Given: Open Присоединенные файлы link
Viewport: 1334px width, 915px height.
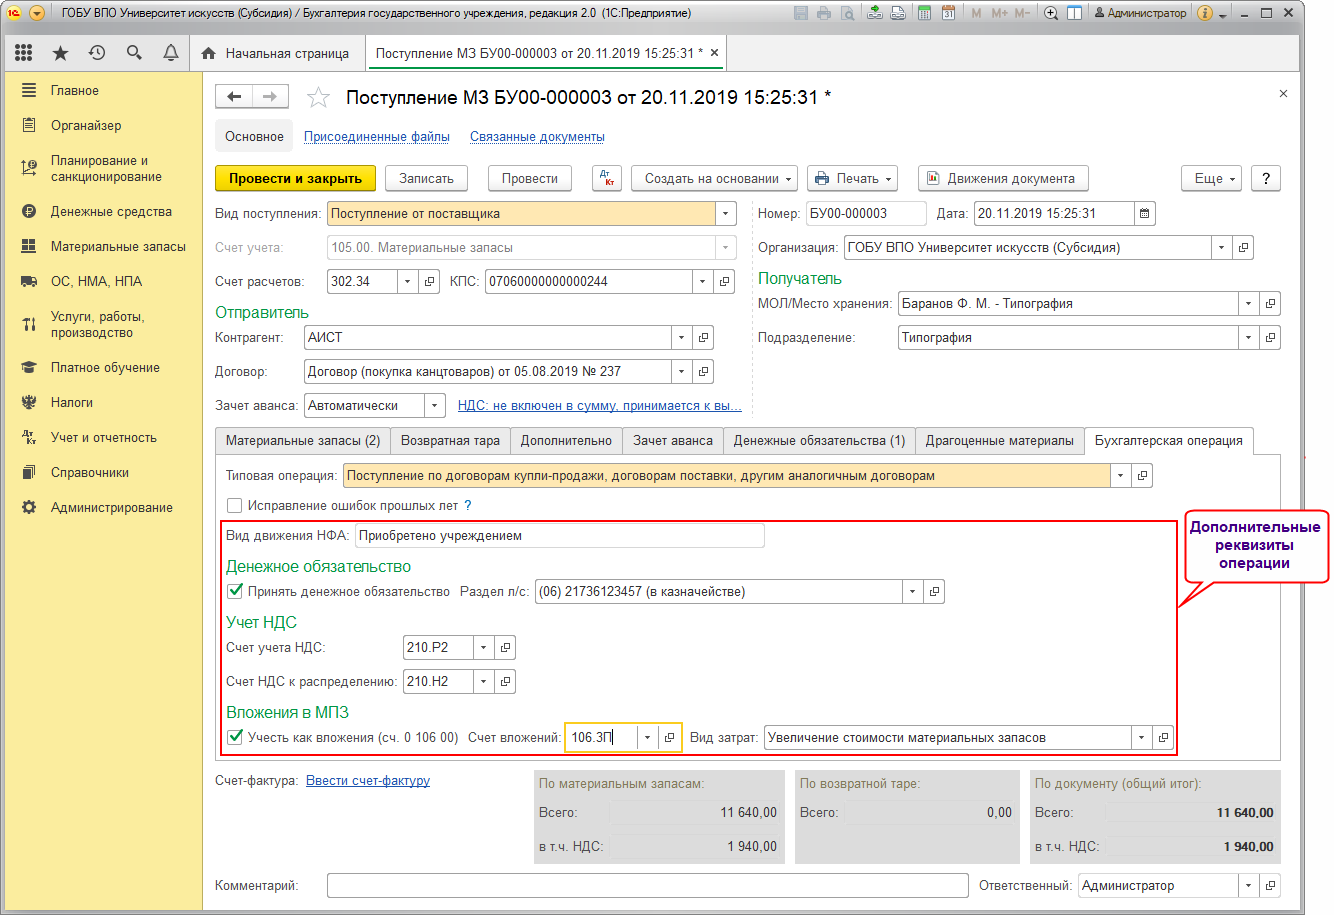Looking at the screenshot, I should (x=377, y=136).
